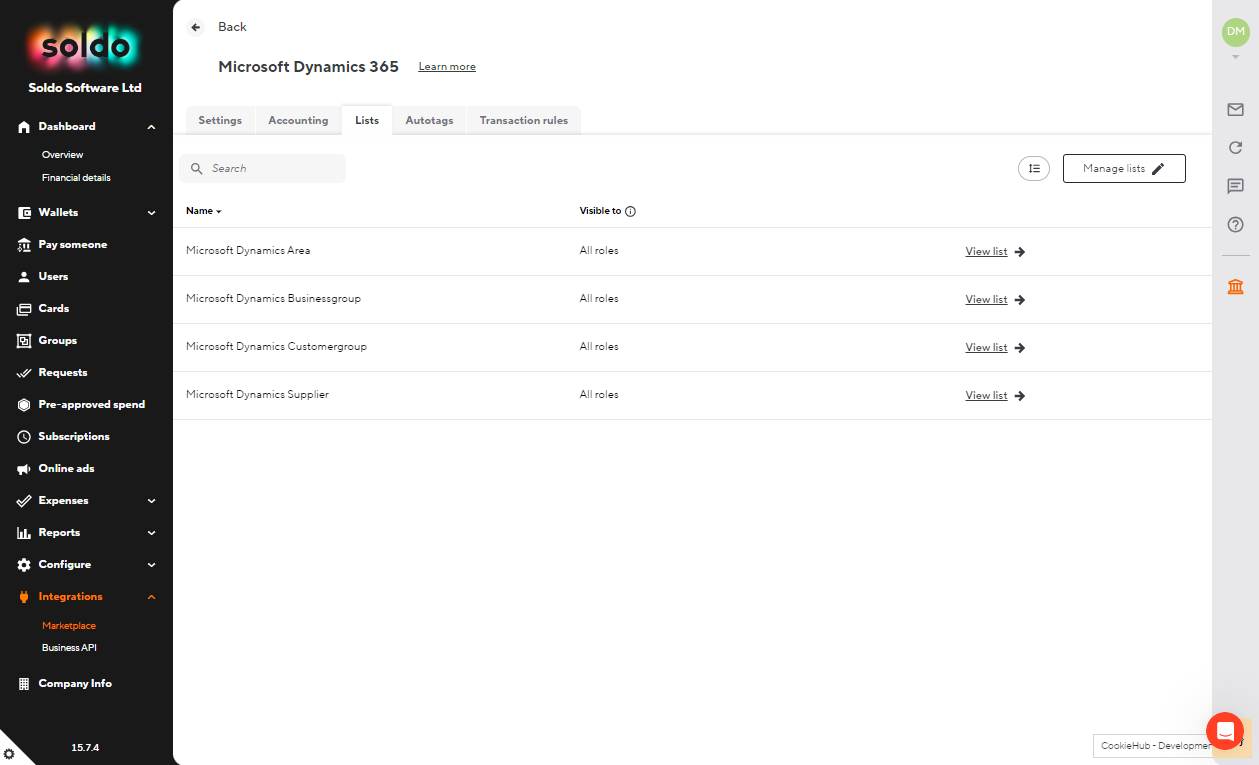Collapse the Integrations menu chevron

pos(151,597)
